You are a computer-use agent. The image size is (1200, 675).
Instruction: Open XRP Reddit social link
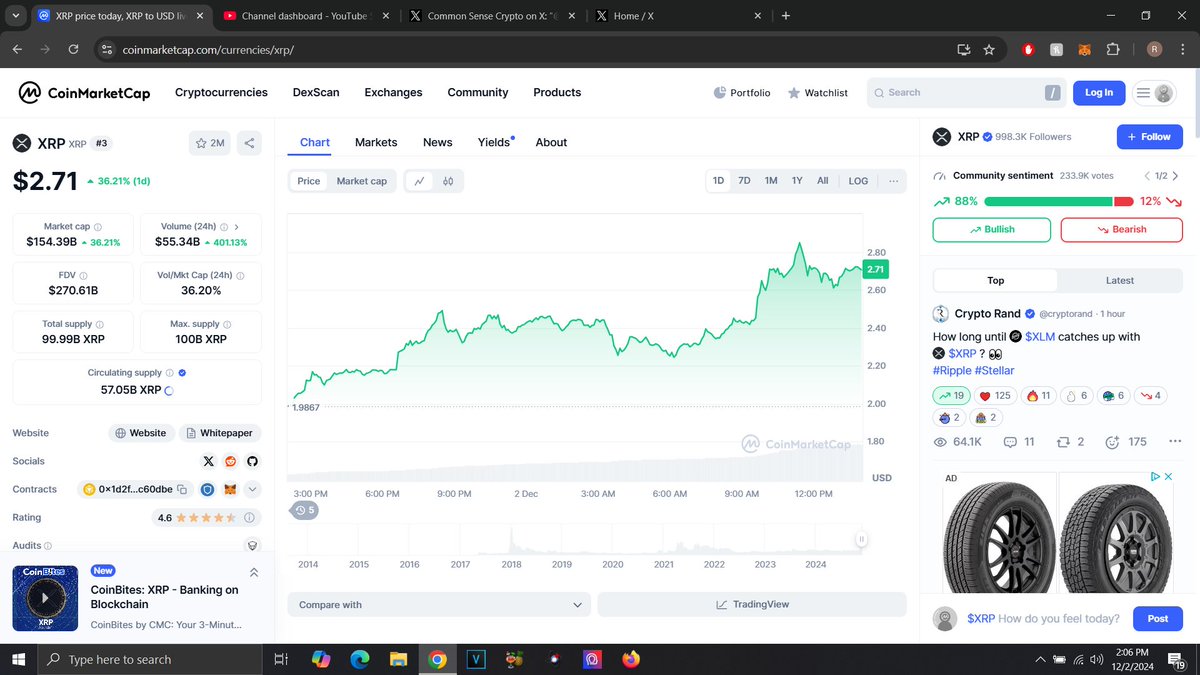(230, 461)
